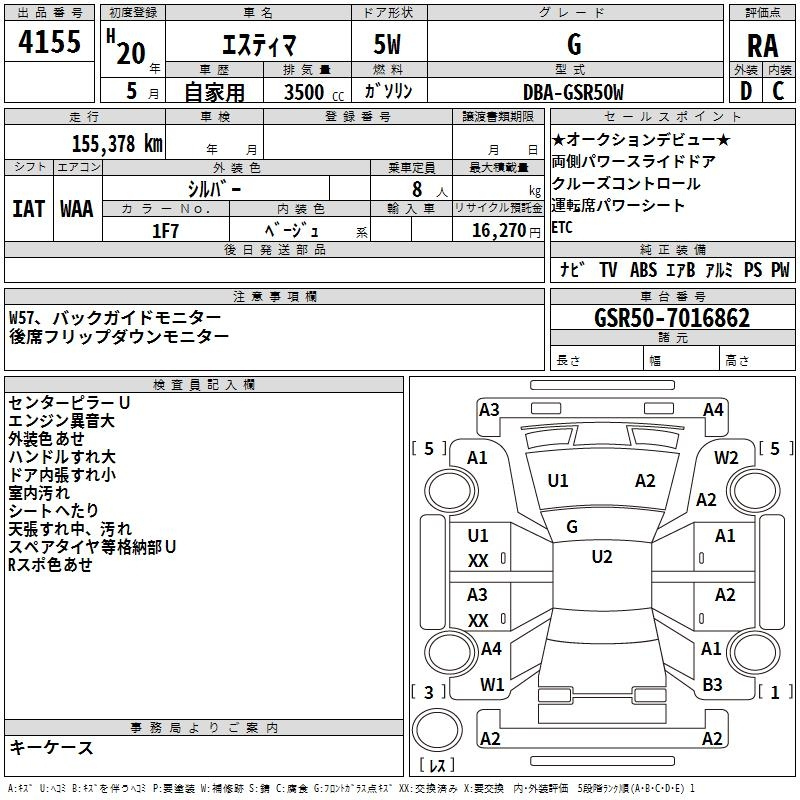This screenshot has width=800, height=800.
Task: Click the 室内汚れ inspector note
Action: [x=39, y=493]
